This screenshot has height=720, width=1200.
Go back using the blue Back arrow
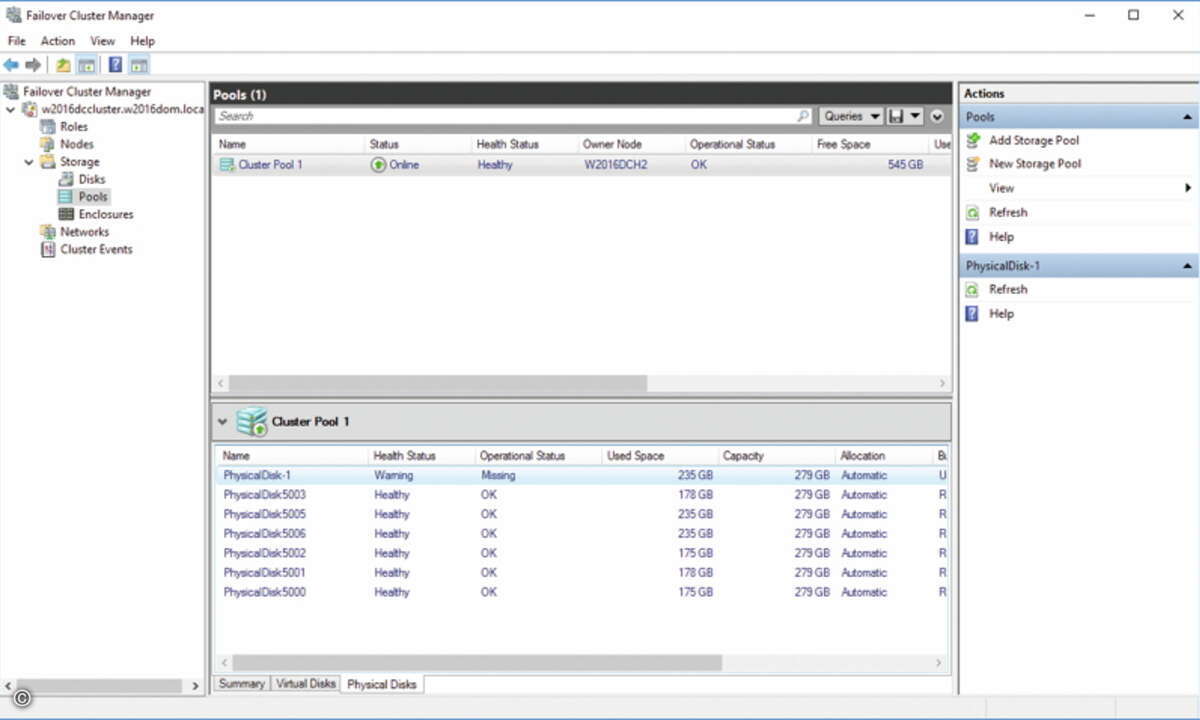pyautogui.click(x=11, y=65)
